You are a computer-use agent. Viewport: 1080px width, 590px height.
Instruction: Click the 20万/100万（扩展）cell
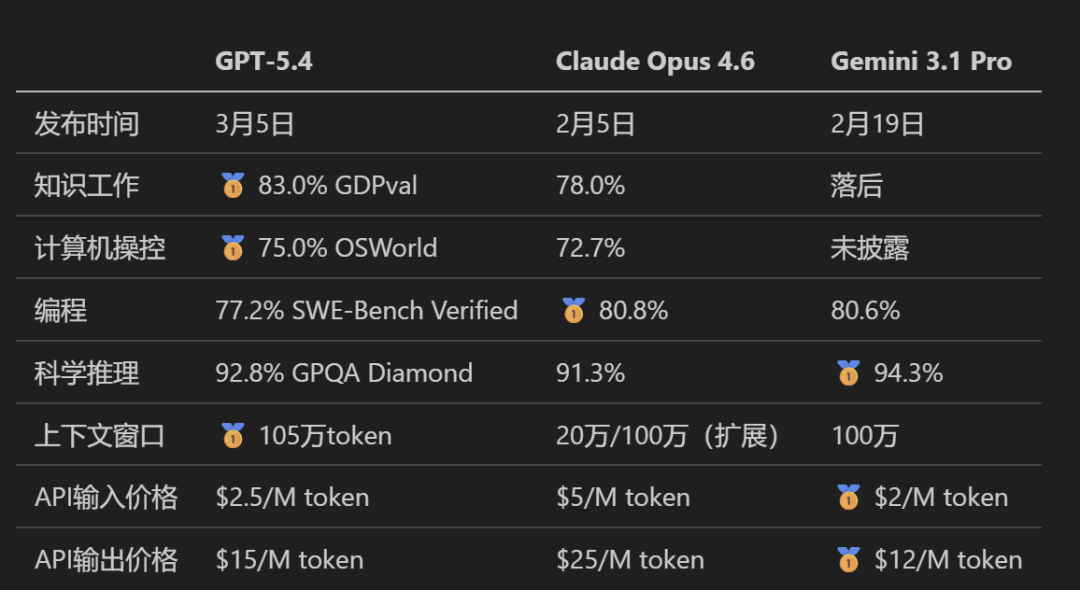[x=667, y=435]
